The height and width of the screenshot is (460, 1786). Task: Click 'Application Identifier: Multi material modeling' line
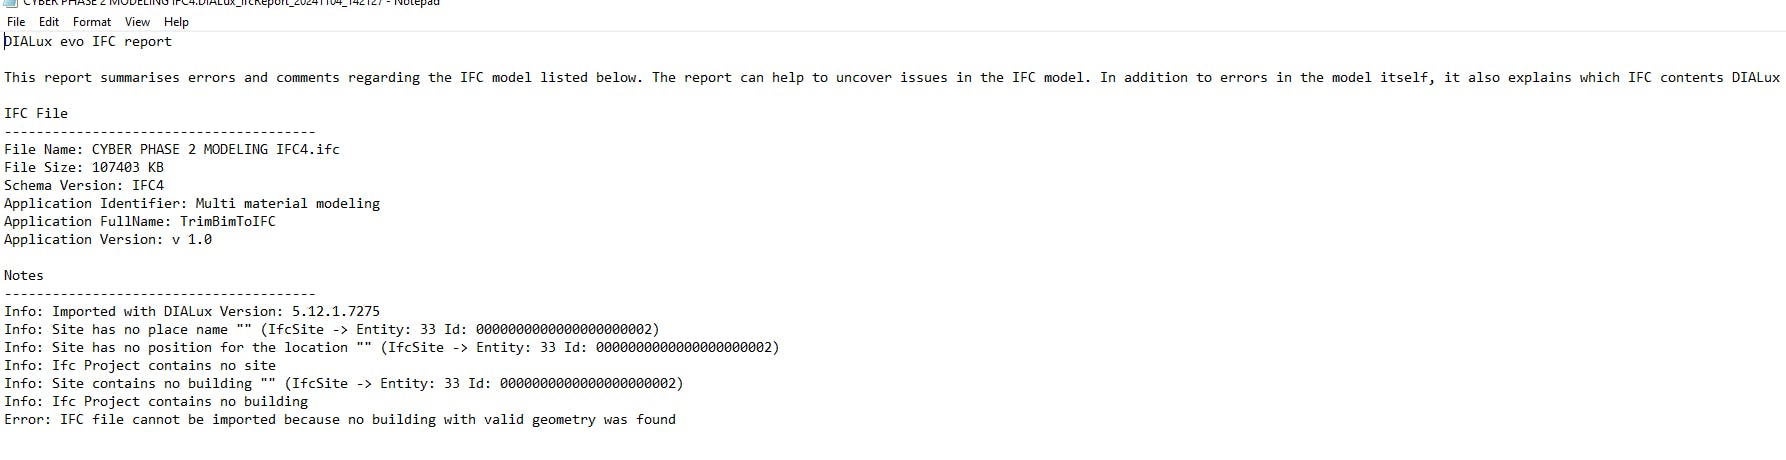192,203
